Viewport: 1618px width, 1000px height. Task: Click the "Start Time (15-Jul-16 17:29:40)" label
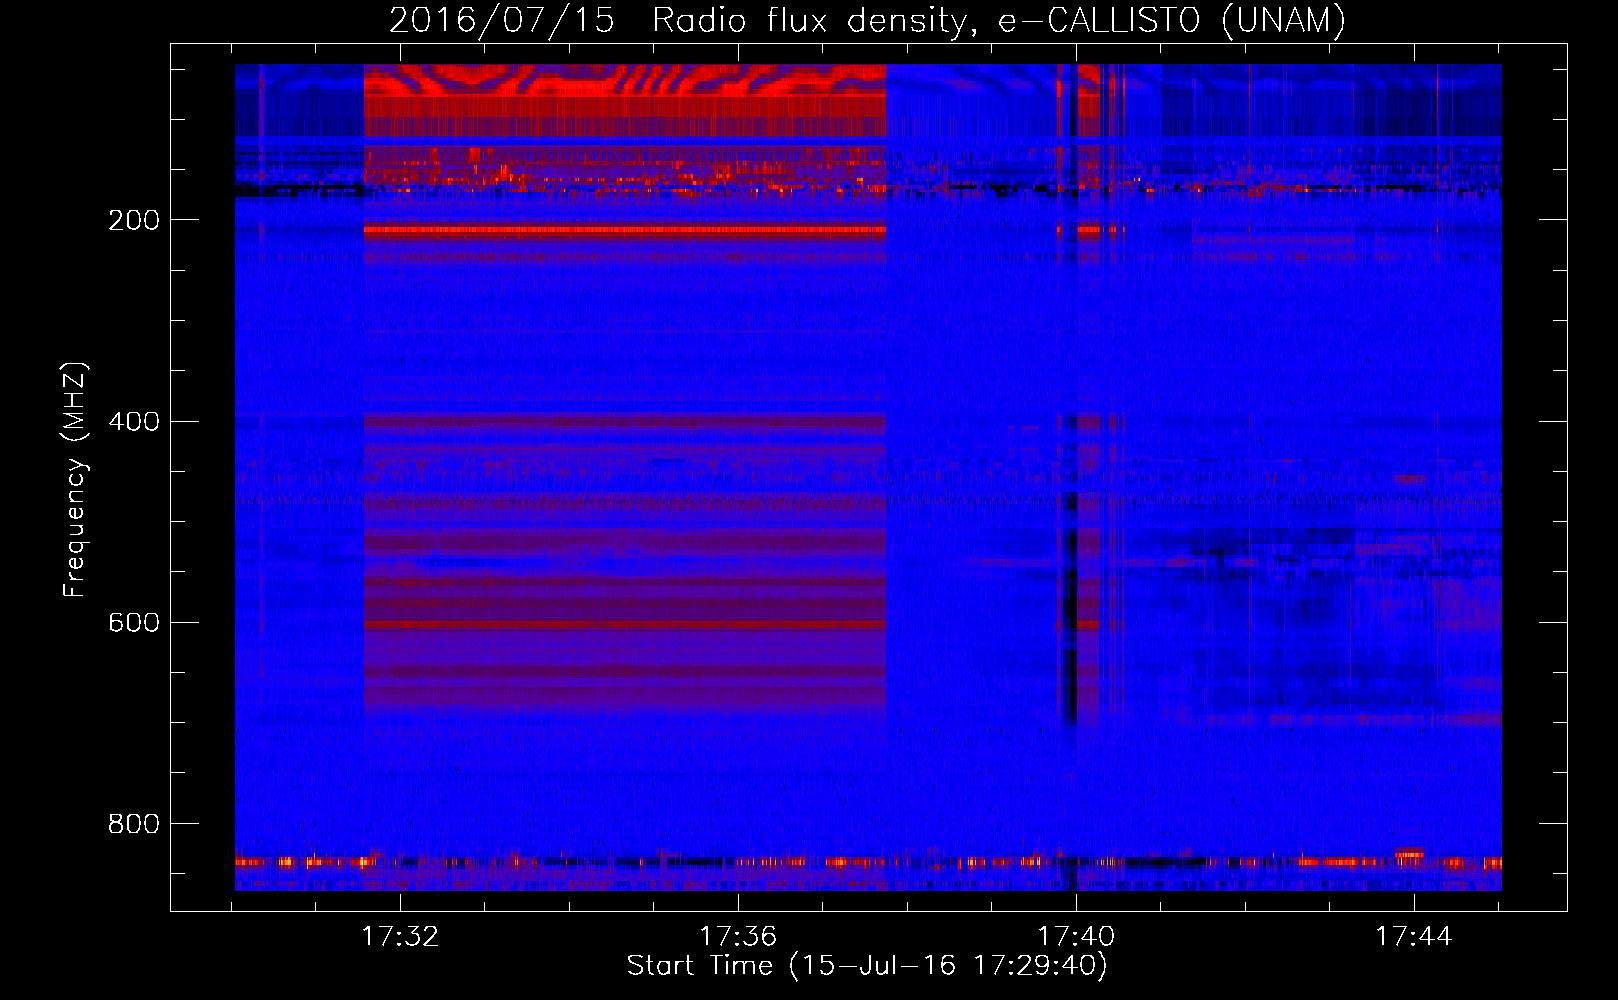pos(867,966)
